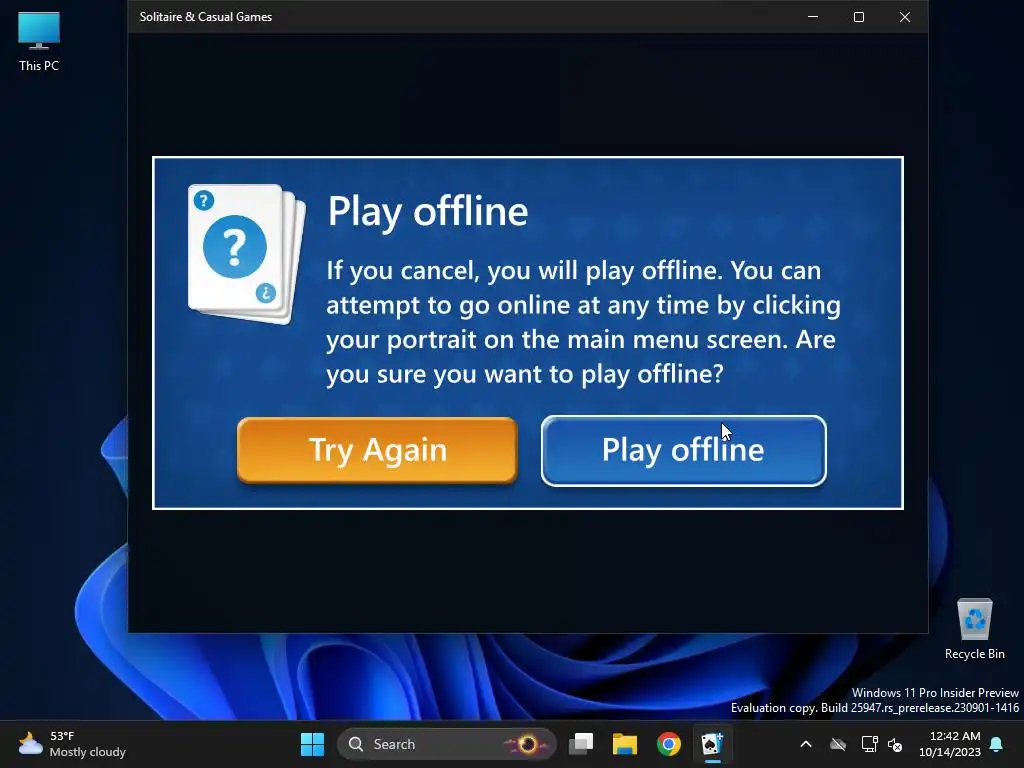Maximize the Solitaire & Casual Games window
Screen dimensions: 1024x768
pyautogui.click(x=859, y=17)
